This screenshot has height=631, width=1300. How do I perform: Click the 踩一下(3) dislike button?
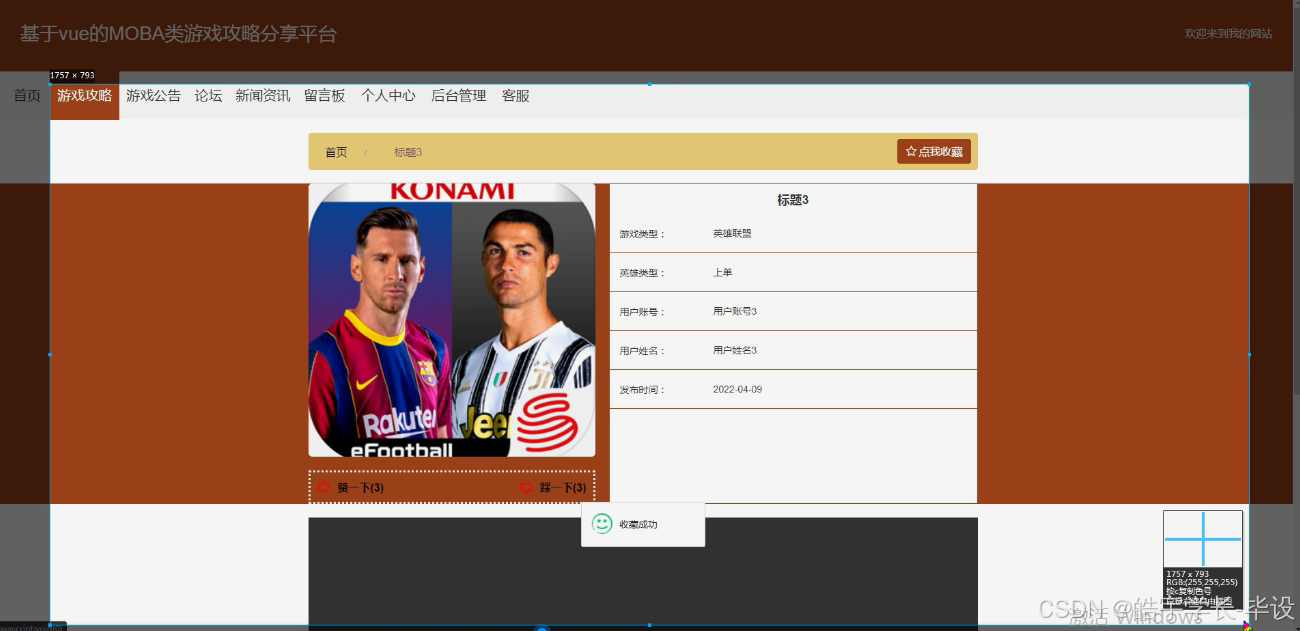click(553, 487)
